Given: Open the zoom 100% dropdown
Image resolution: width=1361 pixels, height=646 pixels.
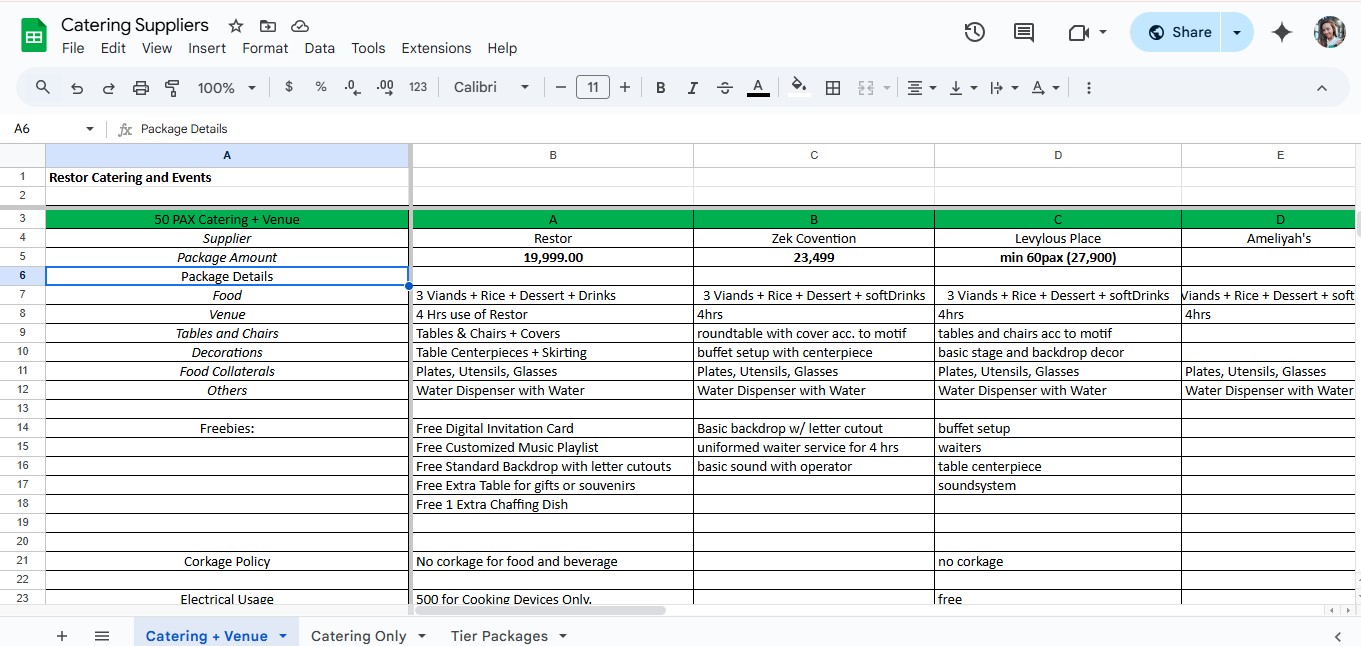Looking at the screenshot, I should click(x=227, y=88).
